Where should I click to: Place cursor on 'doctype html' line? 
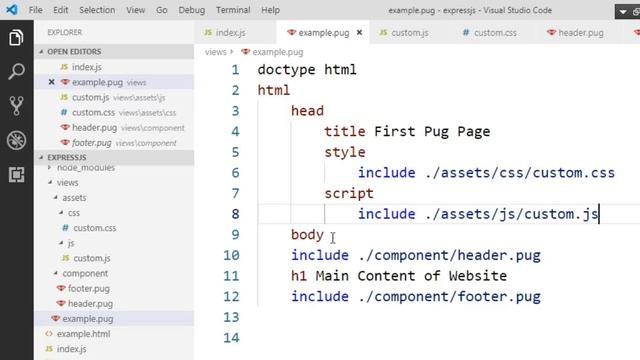[307, 69]
